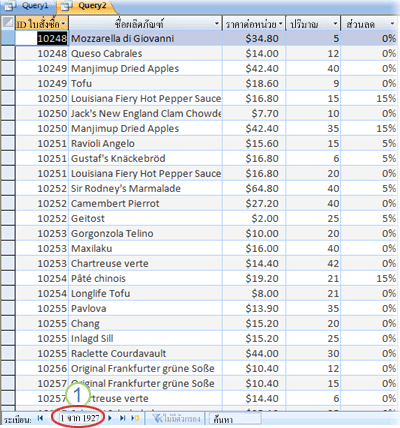Select row selector for Ravioli Angelo
Screen dimensions: 400x428
tap(8, 143)
